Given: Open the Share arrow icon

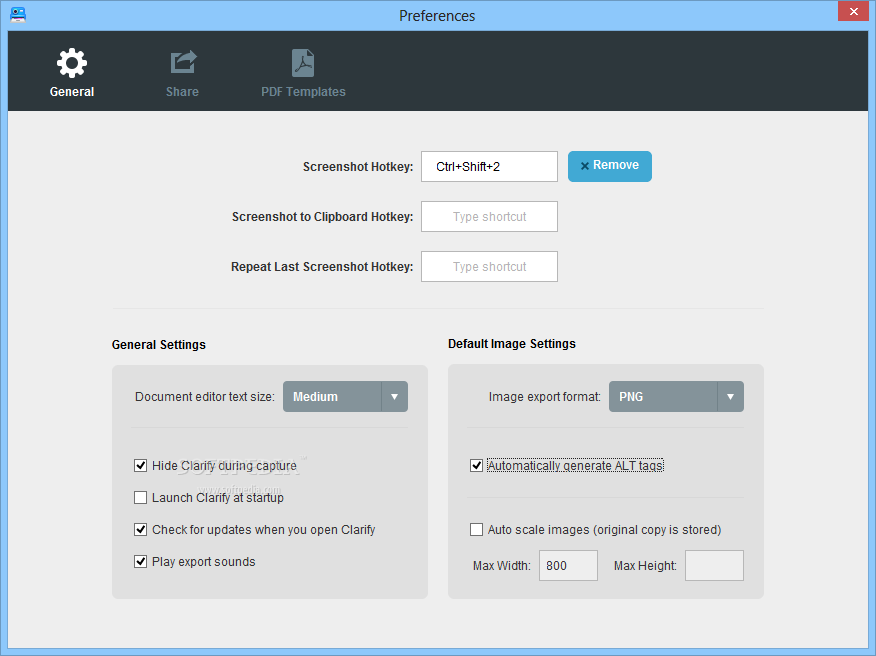Looking at the screenshot, I should pos(183,63).
